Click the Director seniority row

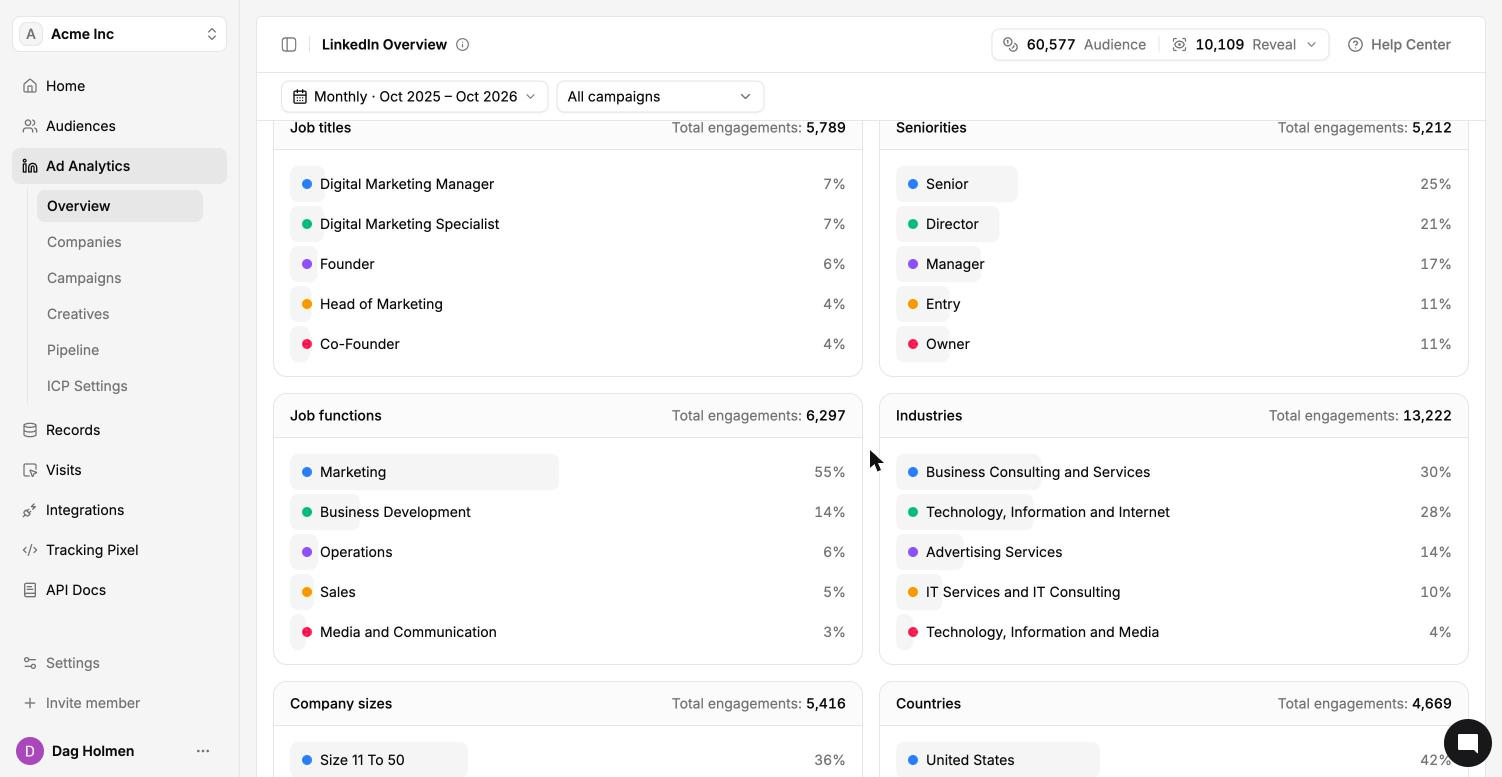1174,224
